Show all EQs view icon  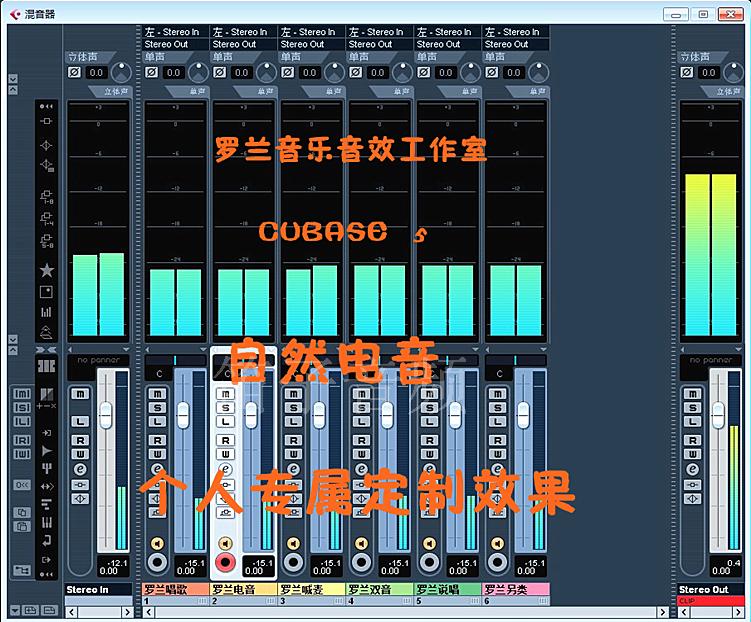[x=46, y=146]
